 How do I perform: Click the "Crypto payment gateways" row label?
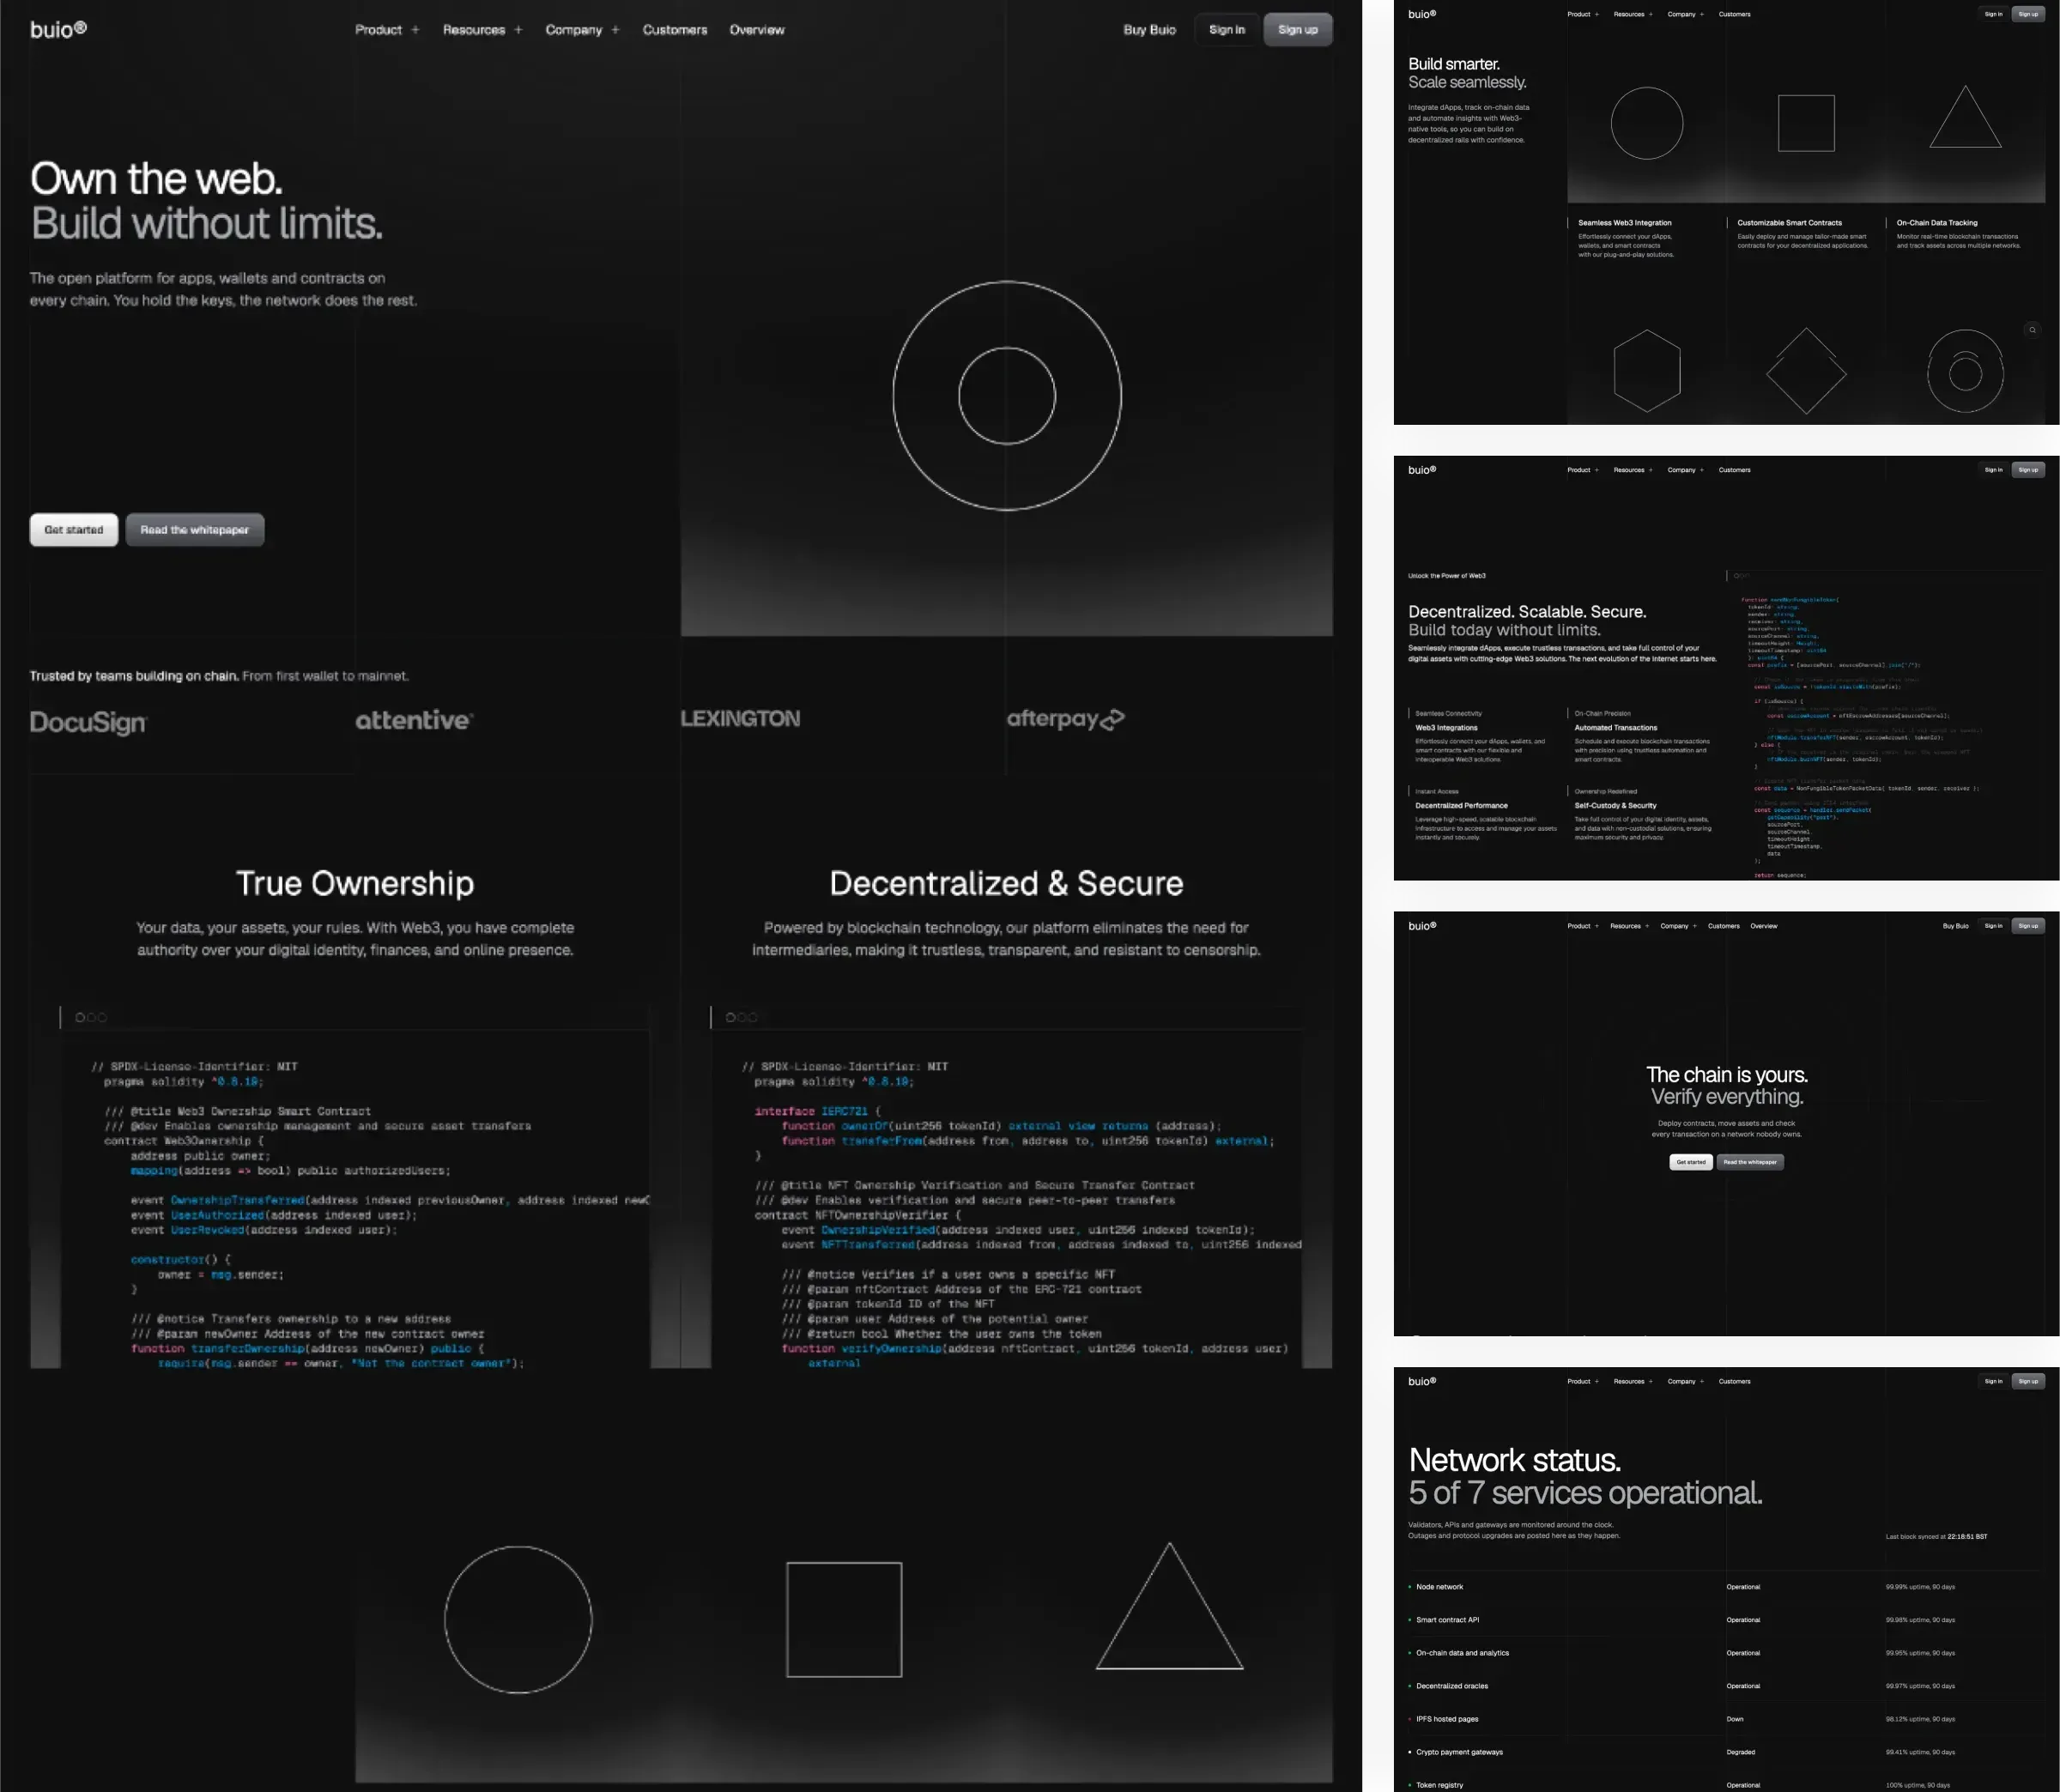point(1459,1752)
